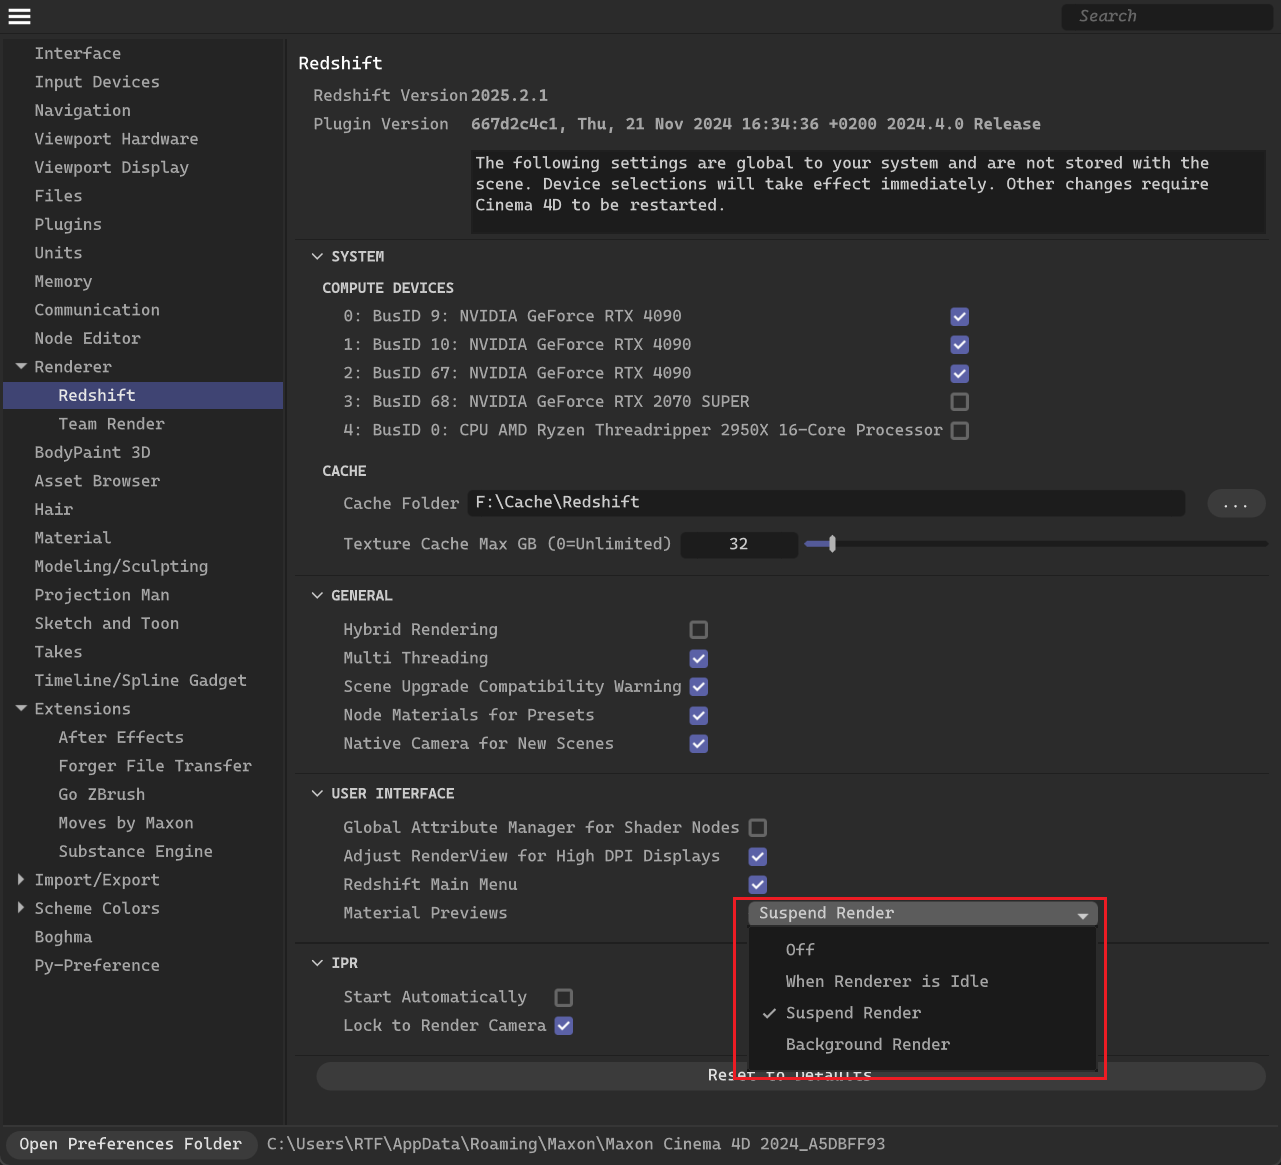Collapse the GENERAL section
This screenshot has height=1165, width=1281.
pos(317,596)
